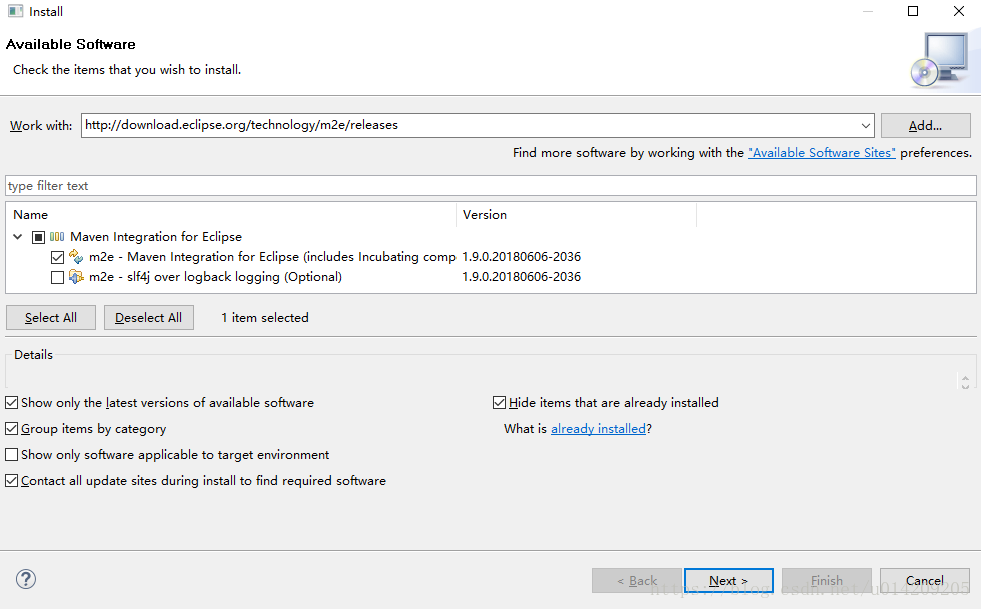This screenshot has width=981, height=609.
Task: Click the Next > button
Action: click(729, 580)
